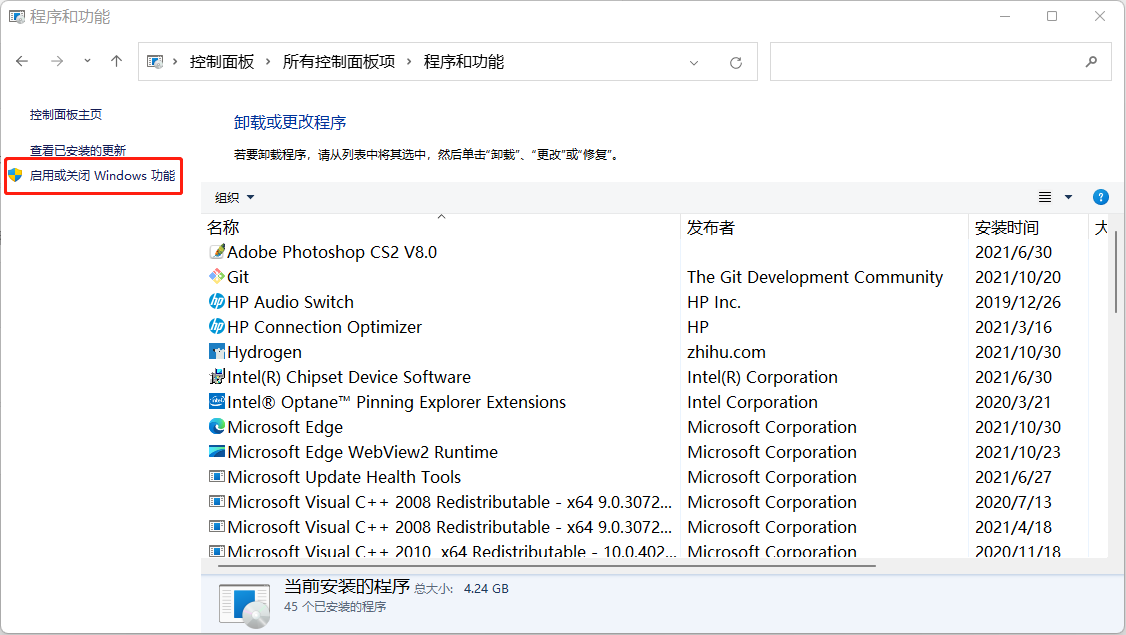The image size is (1126, 635).
Task: Sort by the 发布者 column header
Action: [824, 228]
